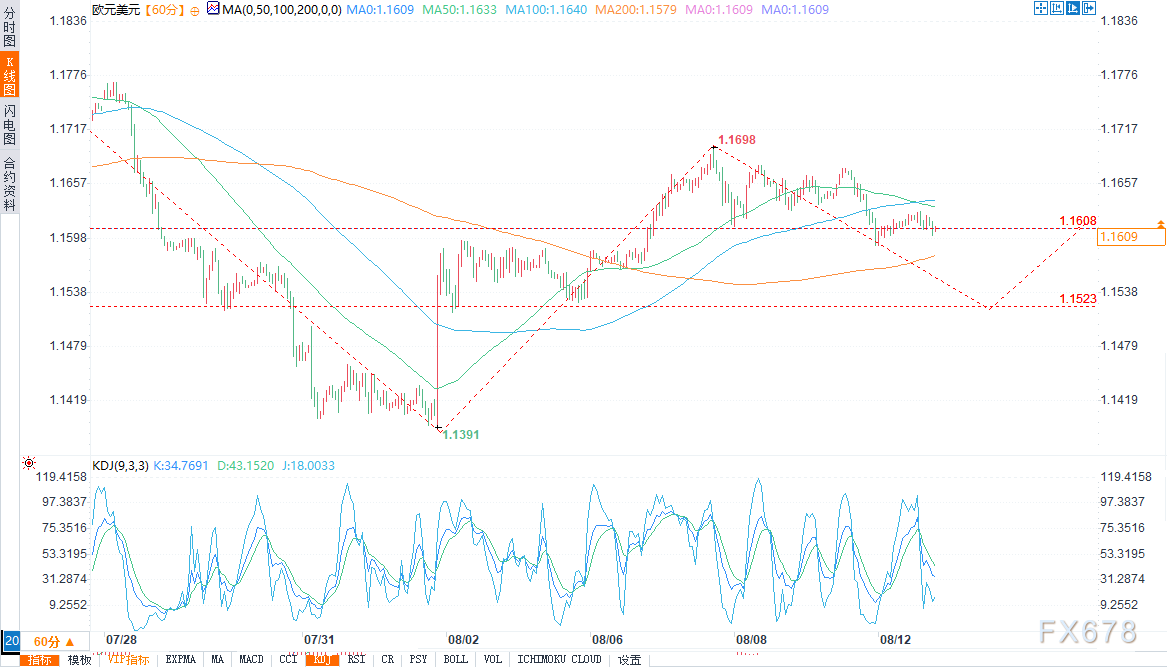Image resolution: width=1167 pixels, height=667 pixels.
Task: Select the K线图 side tab
Action: point(9,75)
